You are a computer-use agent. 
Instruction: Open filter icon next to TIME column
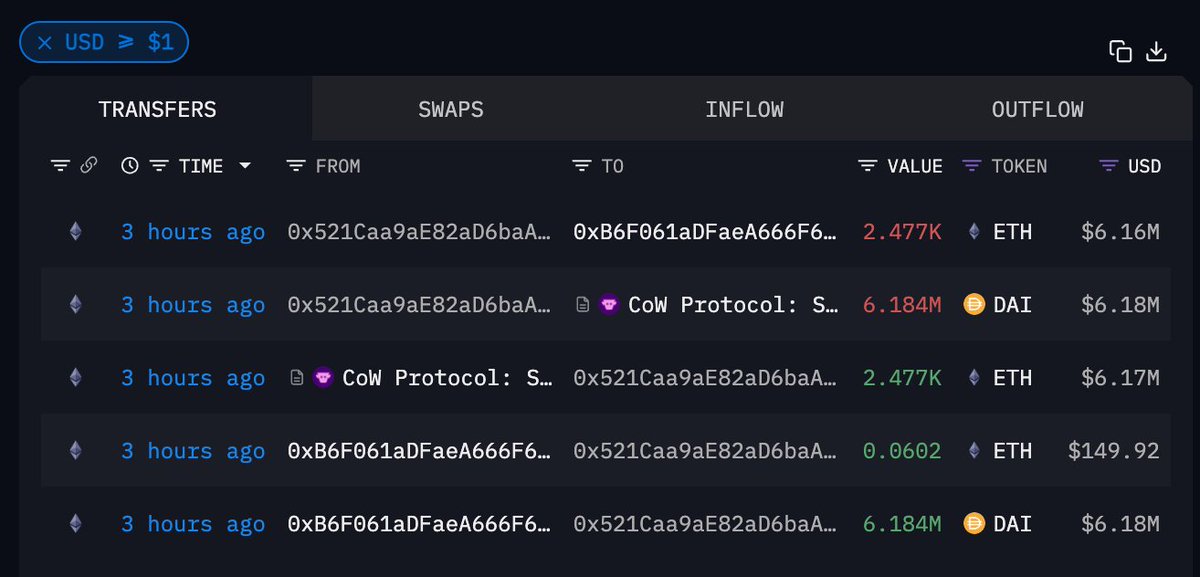tap(159, 166)
